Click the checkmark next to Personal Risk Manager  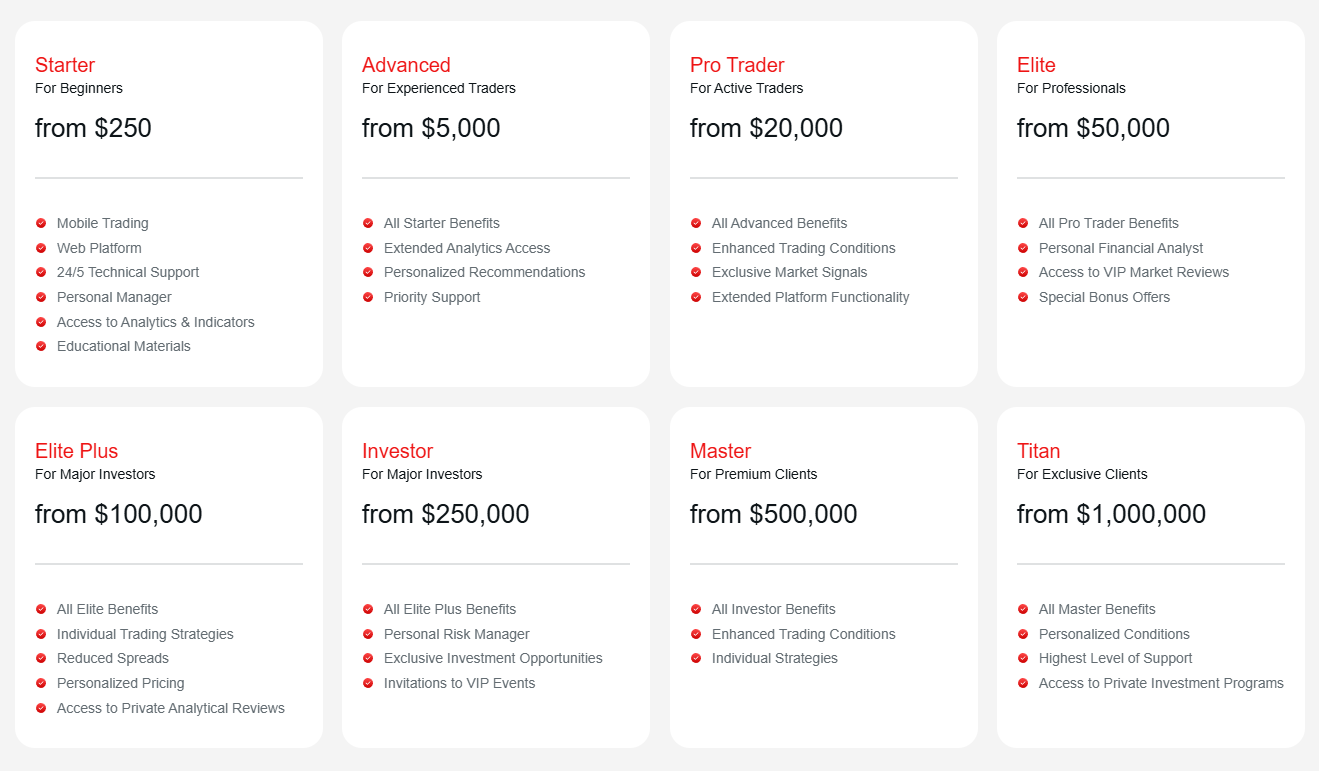pyautogui.click(x=368, y=634)
